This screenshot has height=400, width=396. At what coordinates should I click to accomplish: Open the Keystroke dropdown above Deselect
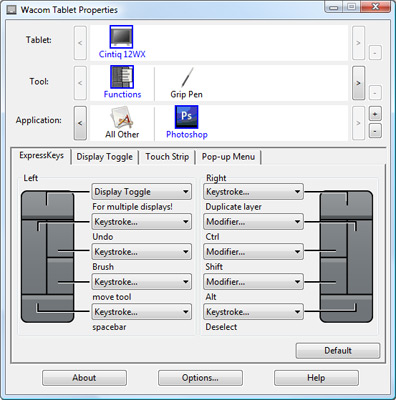253,312
